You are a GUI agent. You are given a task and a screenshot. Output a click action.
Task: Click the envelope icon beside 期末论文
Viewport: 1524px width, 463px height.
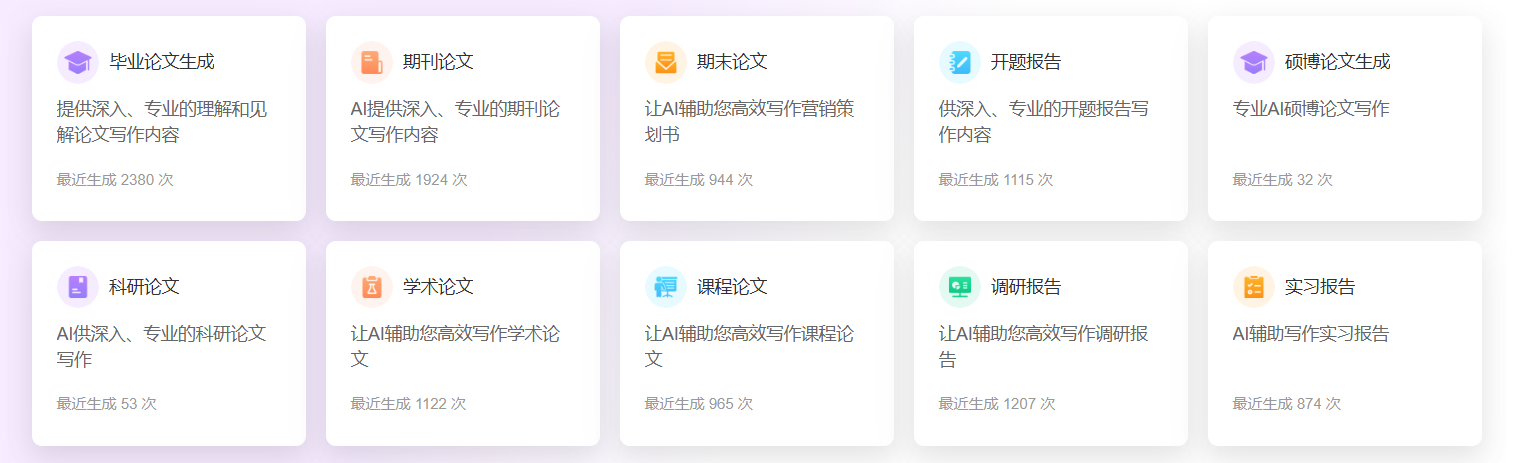click(665, 62)
